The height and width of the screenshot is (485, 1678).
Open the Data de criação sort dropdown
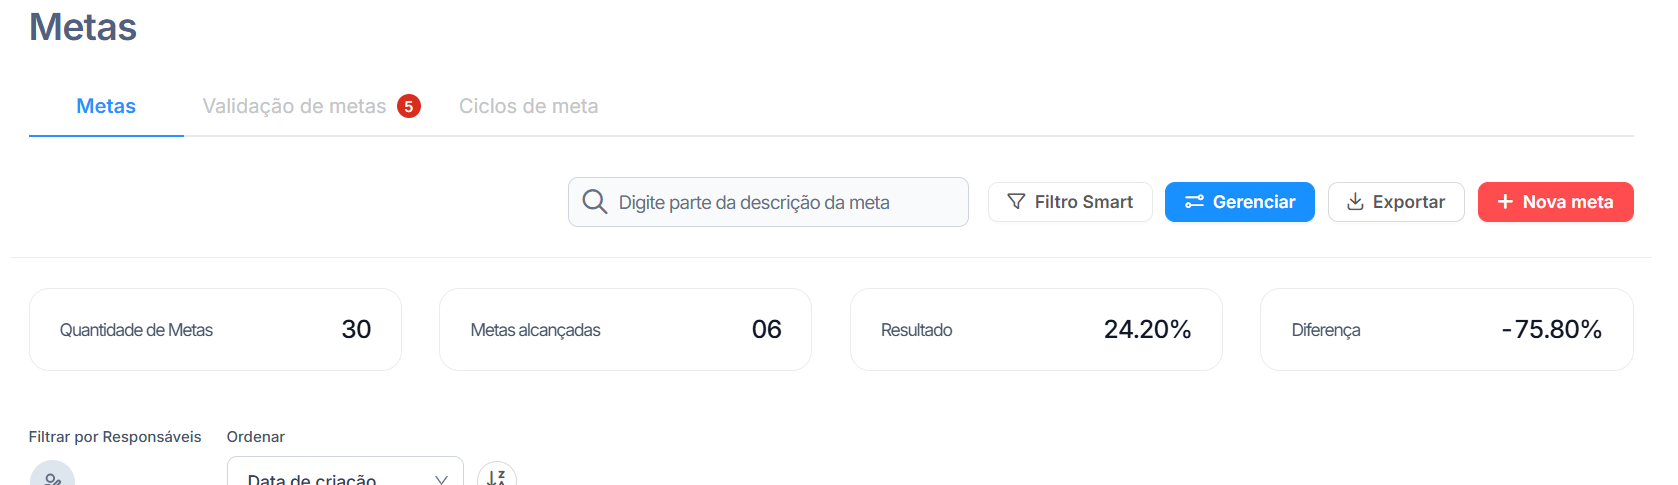tap(345, 471)
